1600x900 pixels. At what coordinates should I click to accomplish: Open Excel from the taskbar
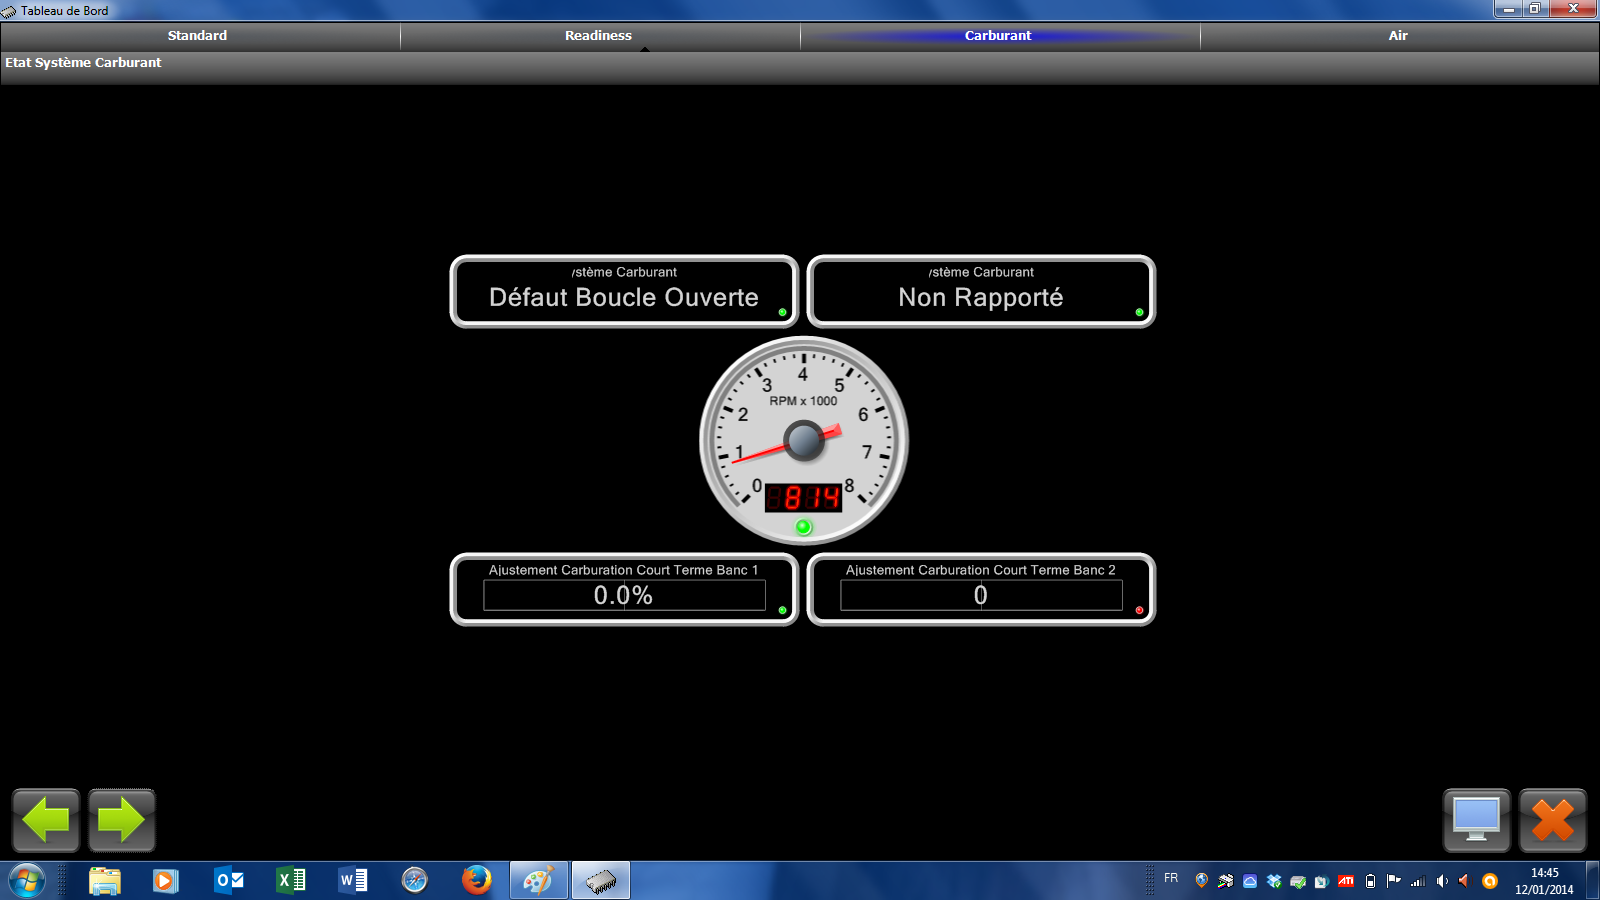(x=291, y=880)
